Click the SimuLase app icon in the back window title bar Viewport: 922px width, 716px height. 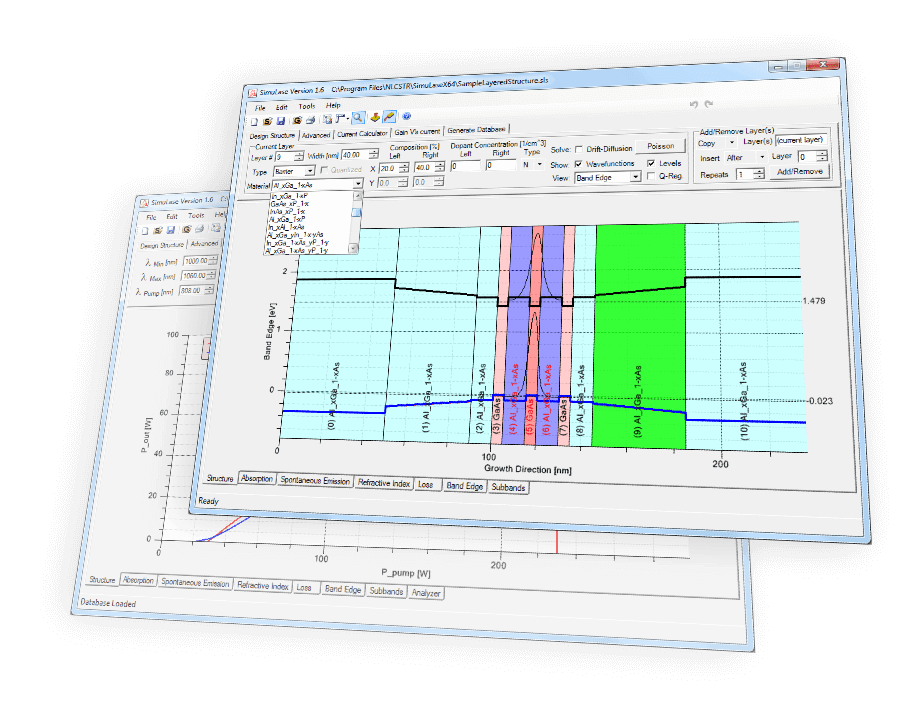pos(144,203)
